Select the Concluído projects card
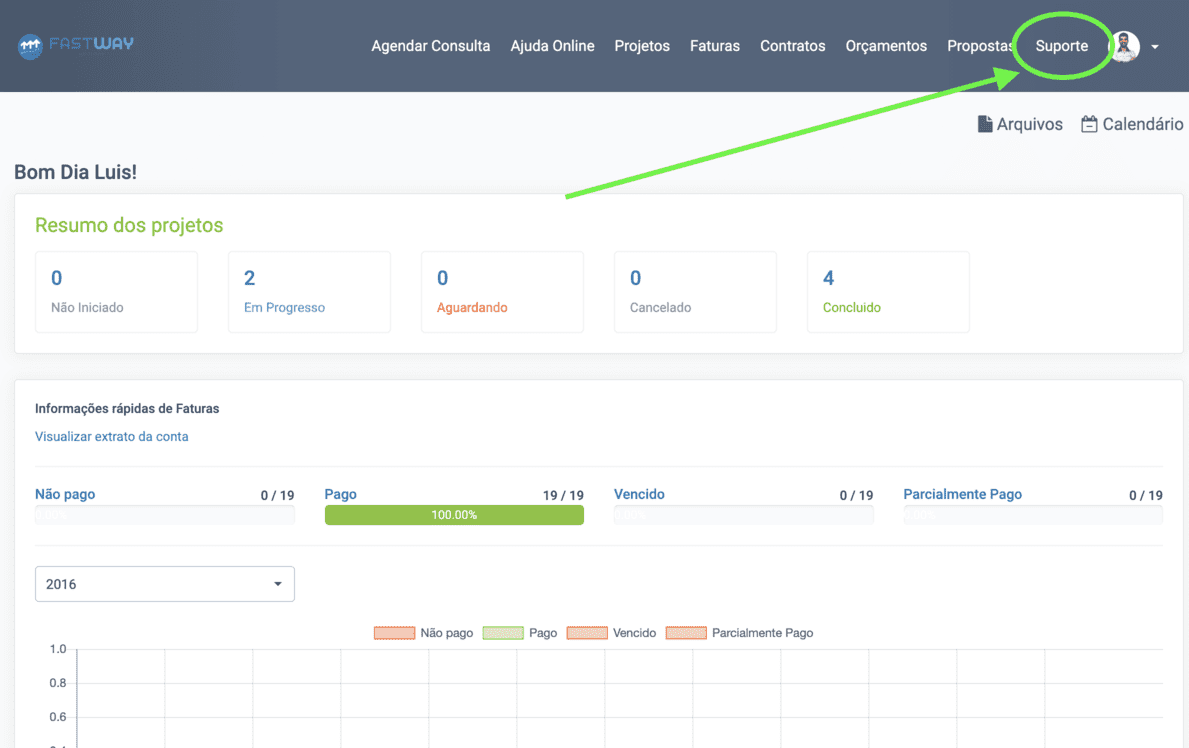 click(887, 291)
